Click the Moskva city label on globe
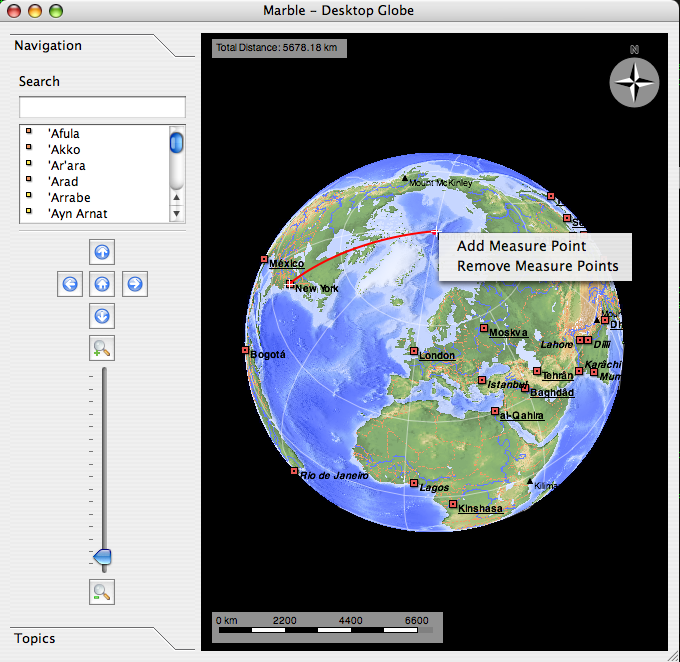This screenshot has width=680, height=662. click(x=508, y=333)
